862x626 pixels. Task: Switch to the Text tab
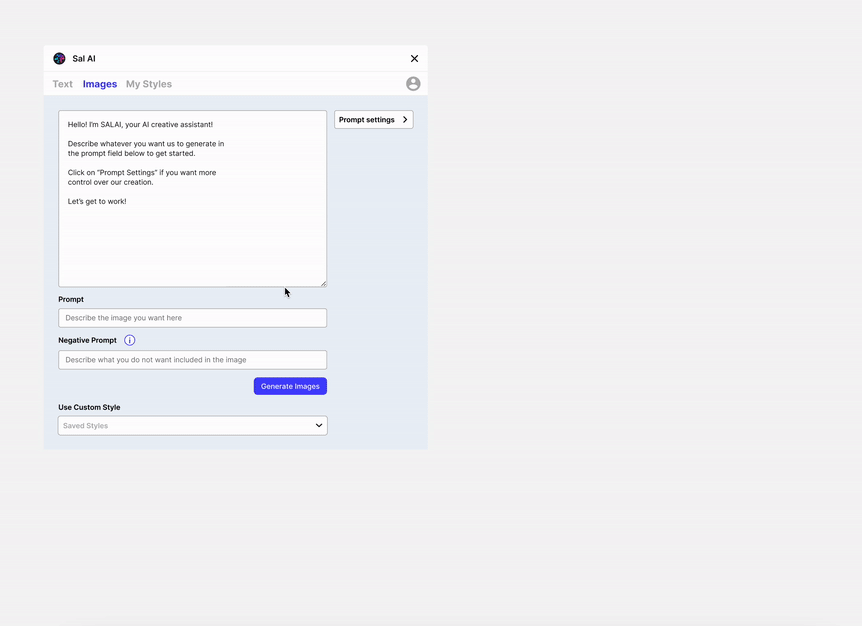point(63,84)
